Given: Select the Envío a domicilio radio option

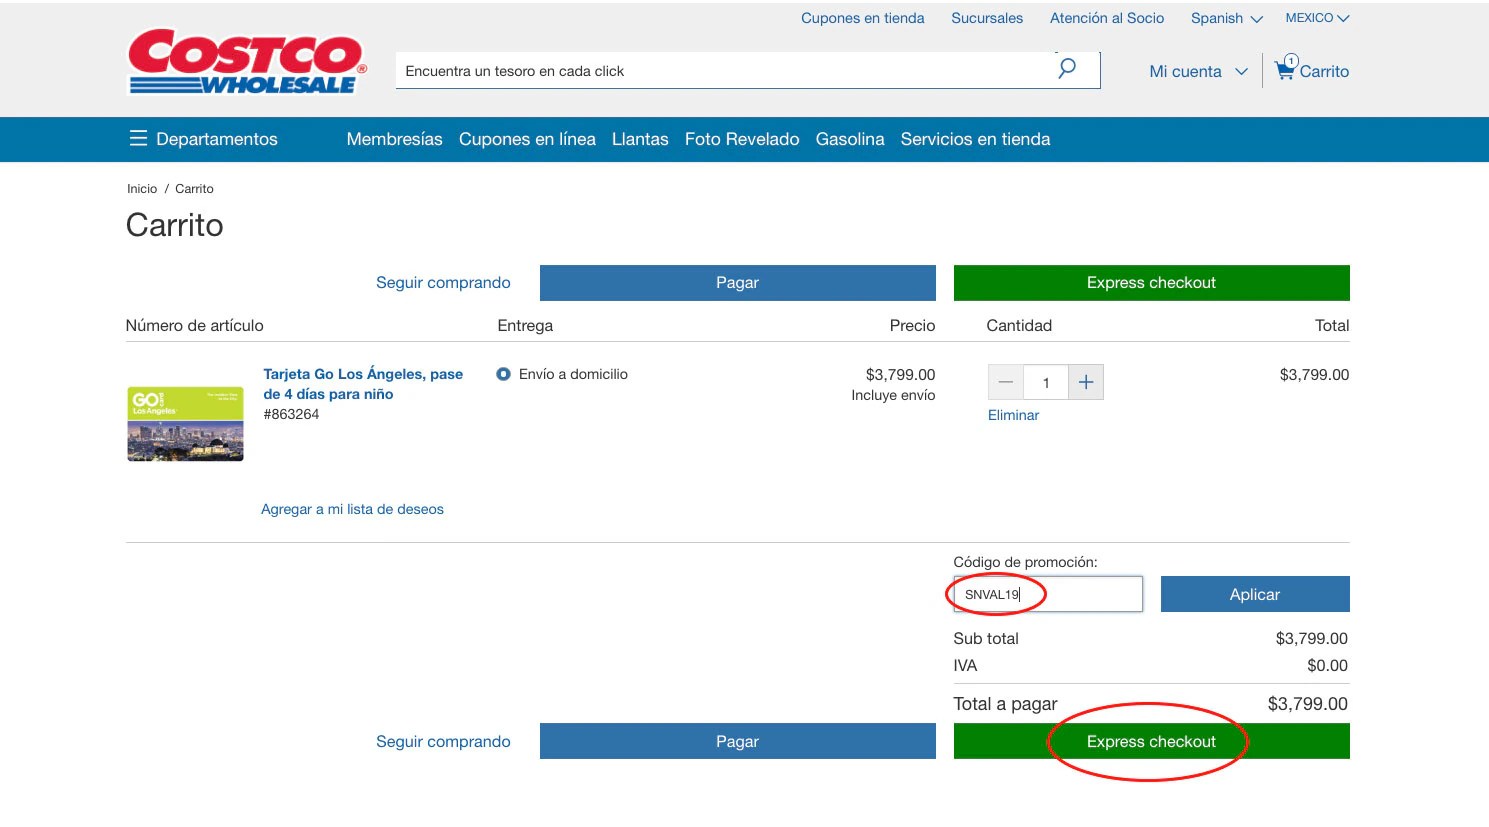Looking at the screenshot, I should coord(504,374).
